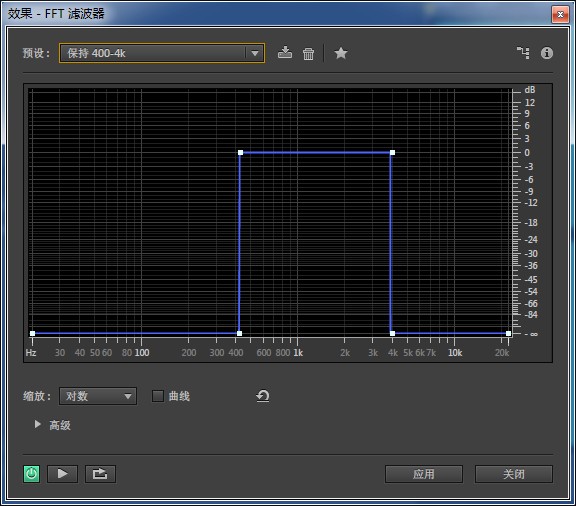Open the 缩放 scale dropdown
This screenshot has width=576, height=506.
point(98,396)
